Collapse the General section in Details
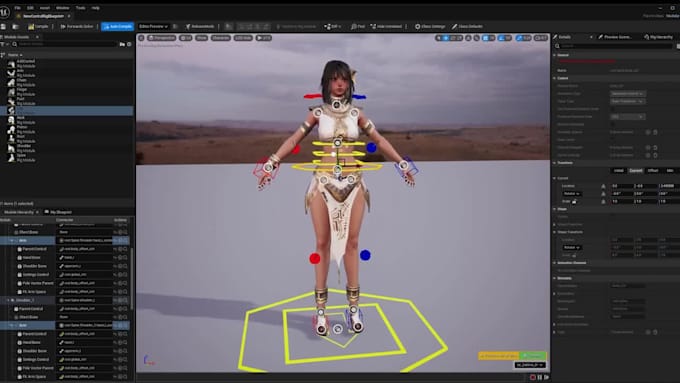Viewport: 680px width, 383px height. 555,55
